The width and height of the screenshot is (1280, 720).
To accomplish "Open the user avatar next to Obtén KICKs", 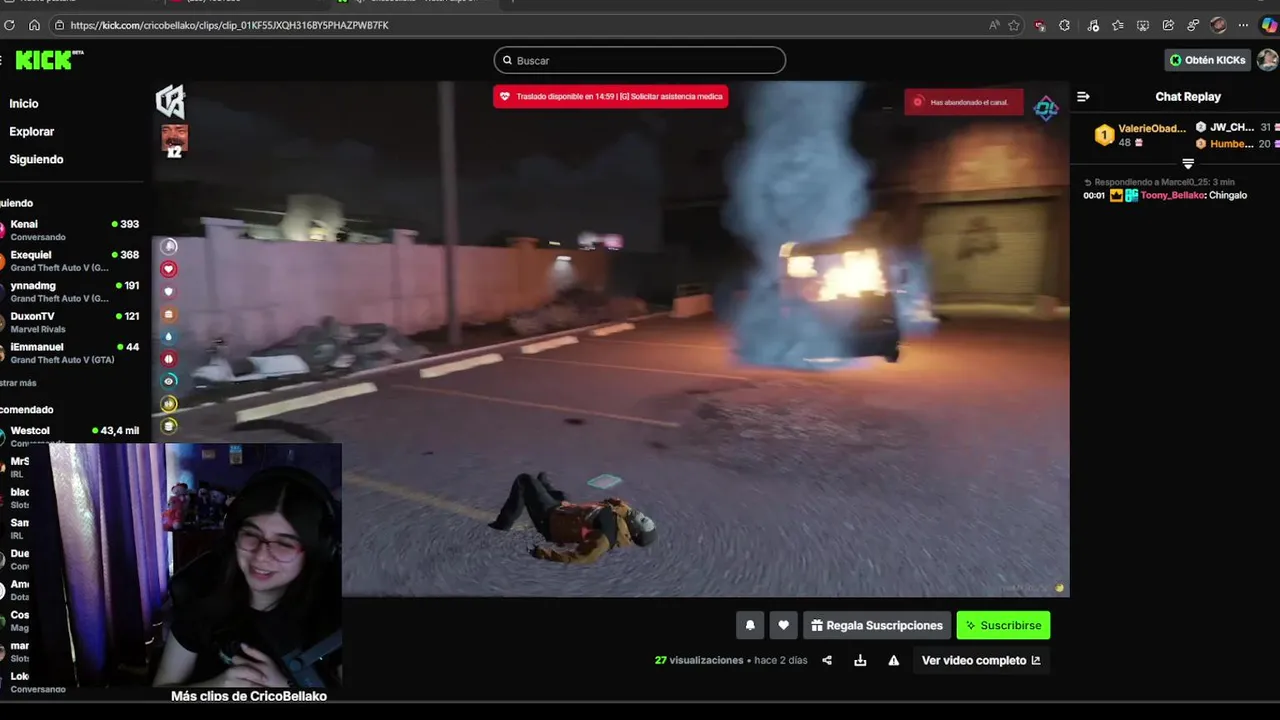I will (1267, 60).
